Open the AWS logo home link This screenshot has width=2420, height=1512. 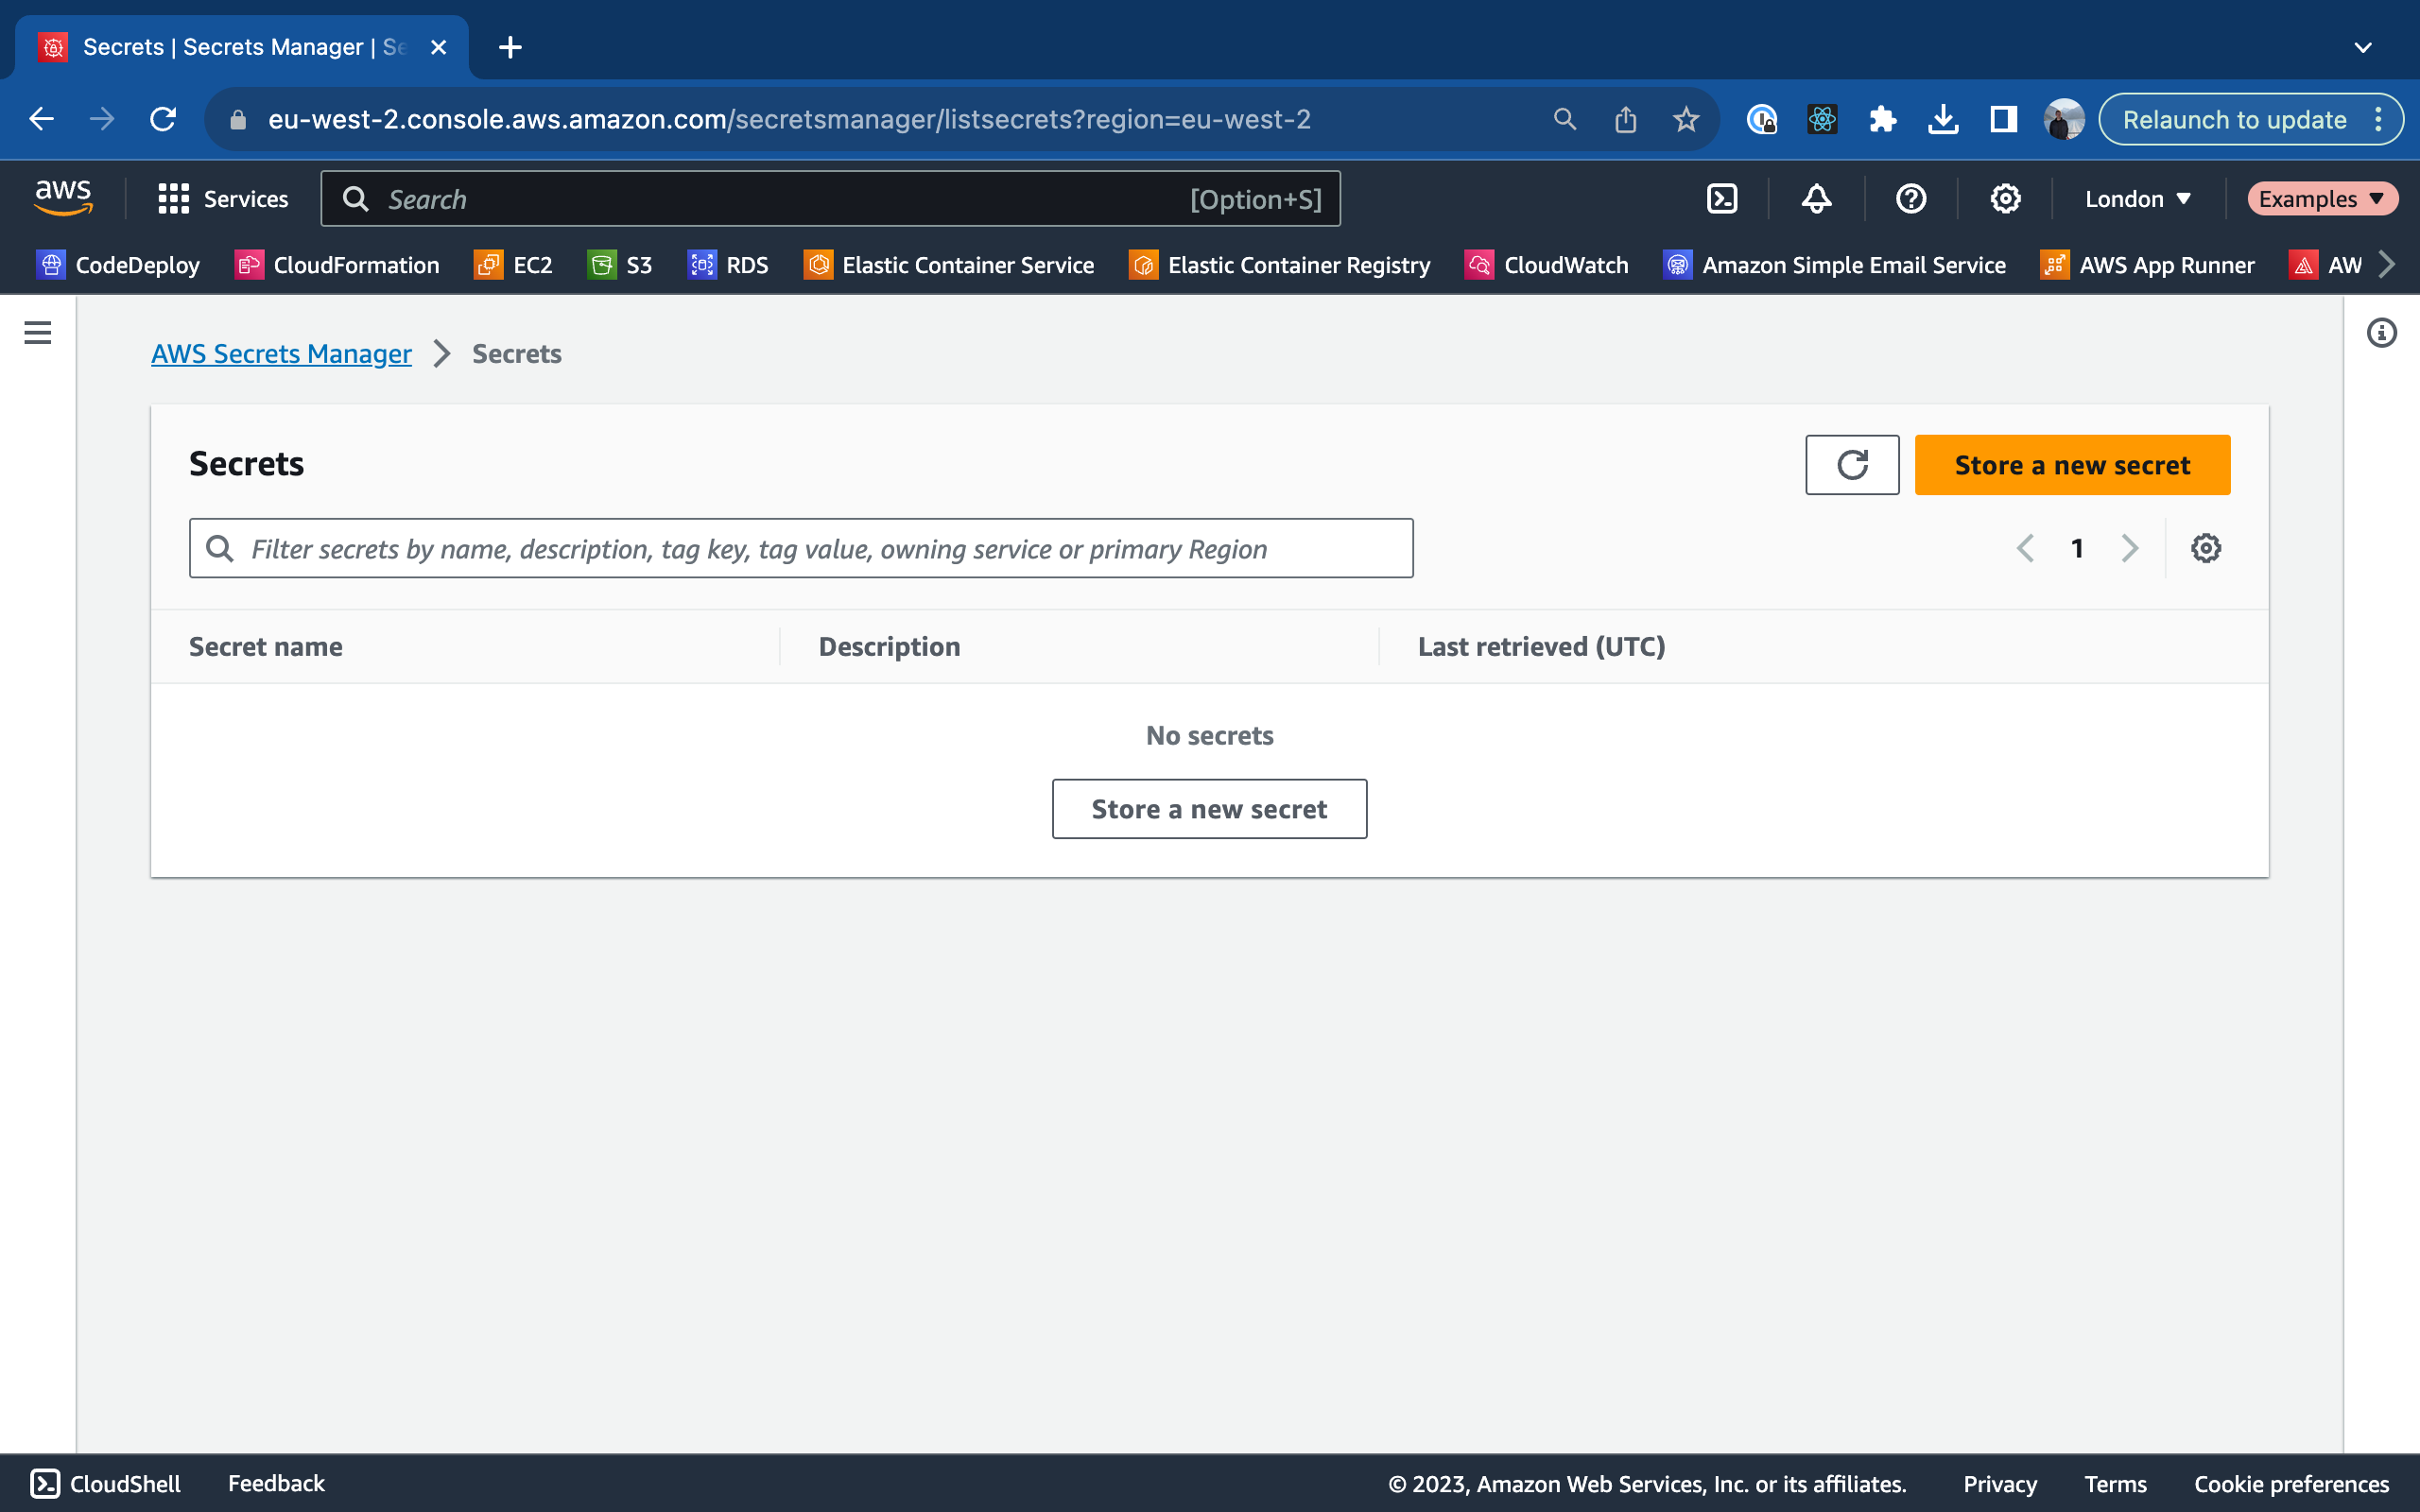(63, 198)
